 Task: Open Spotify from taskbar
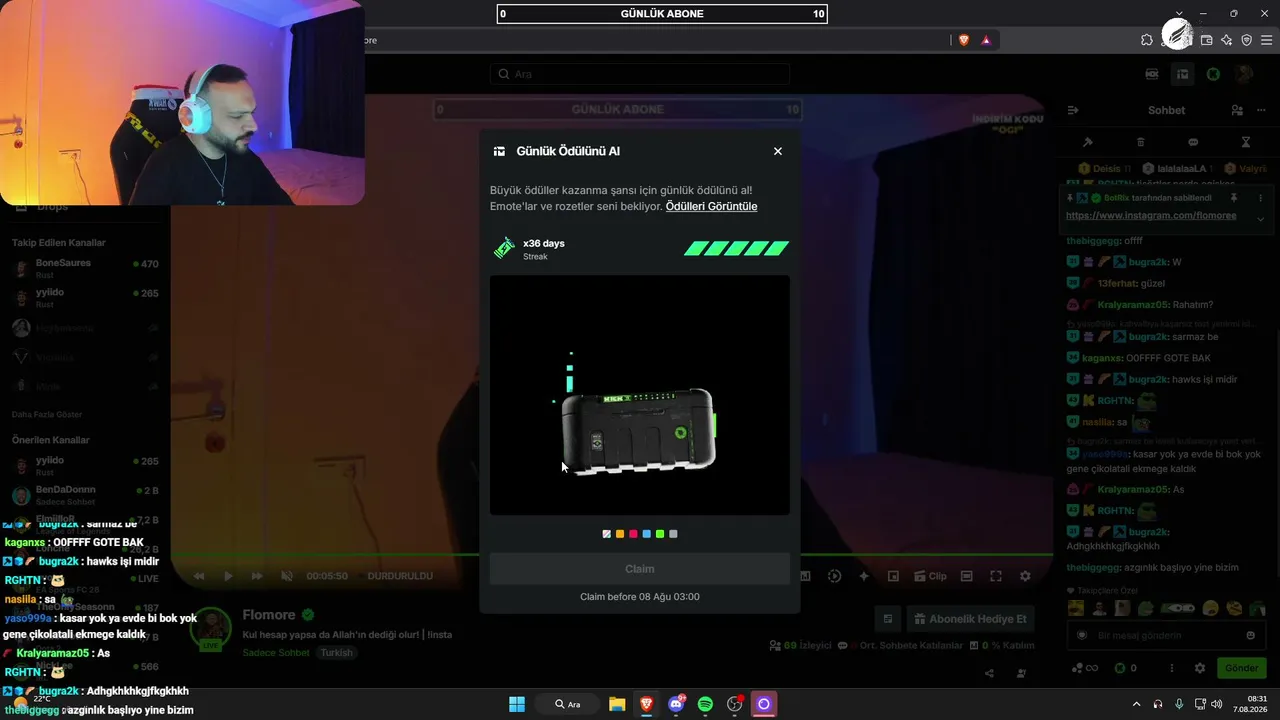pos(705,704)
